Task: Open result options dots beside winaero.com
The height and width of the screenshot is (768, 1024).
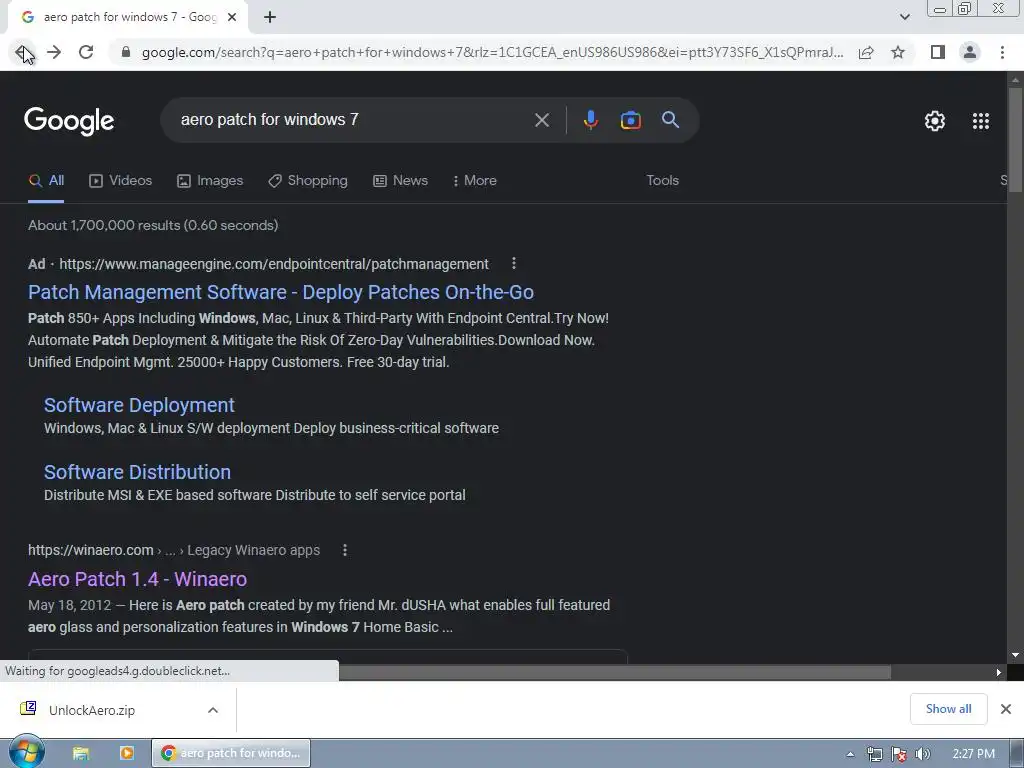Action: coord(345,550)
